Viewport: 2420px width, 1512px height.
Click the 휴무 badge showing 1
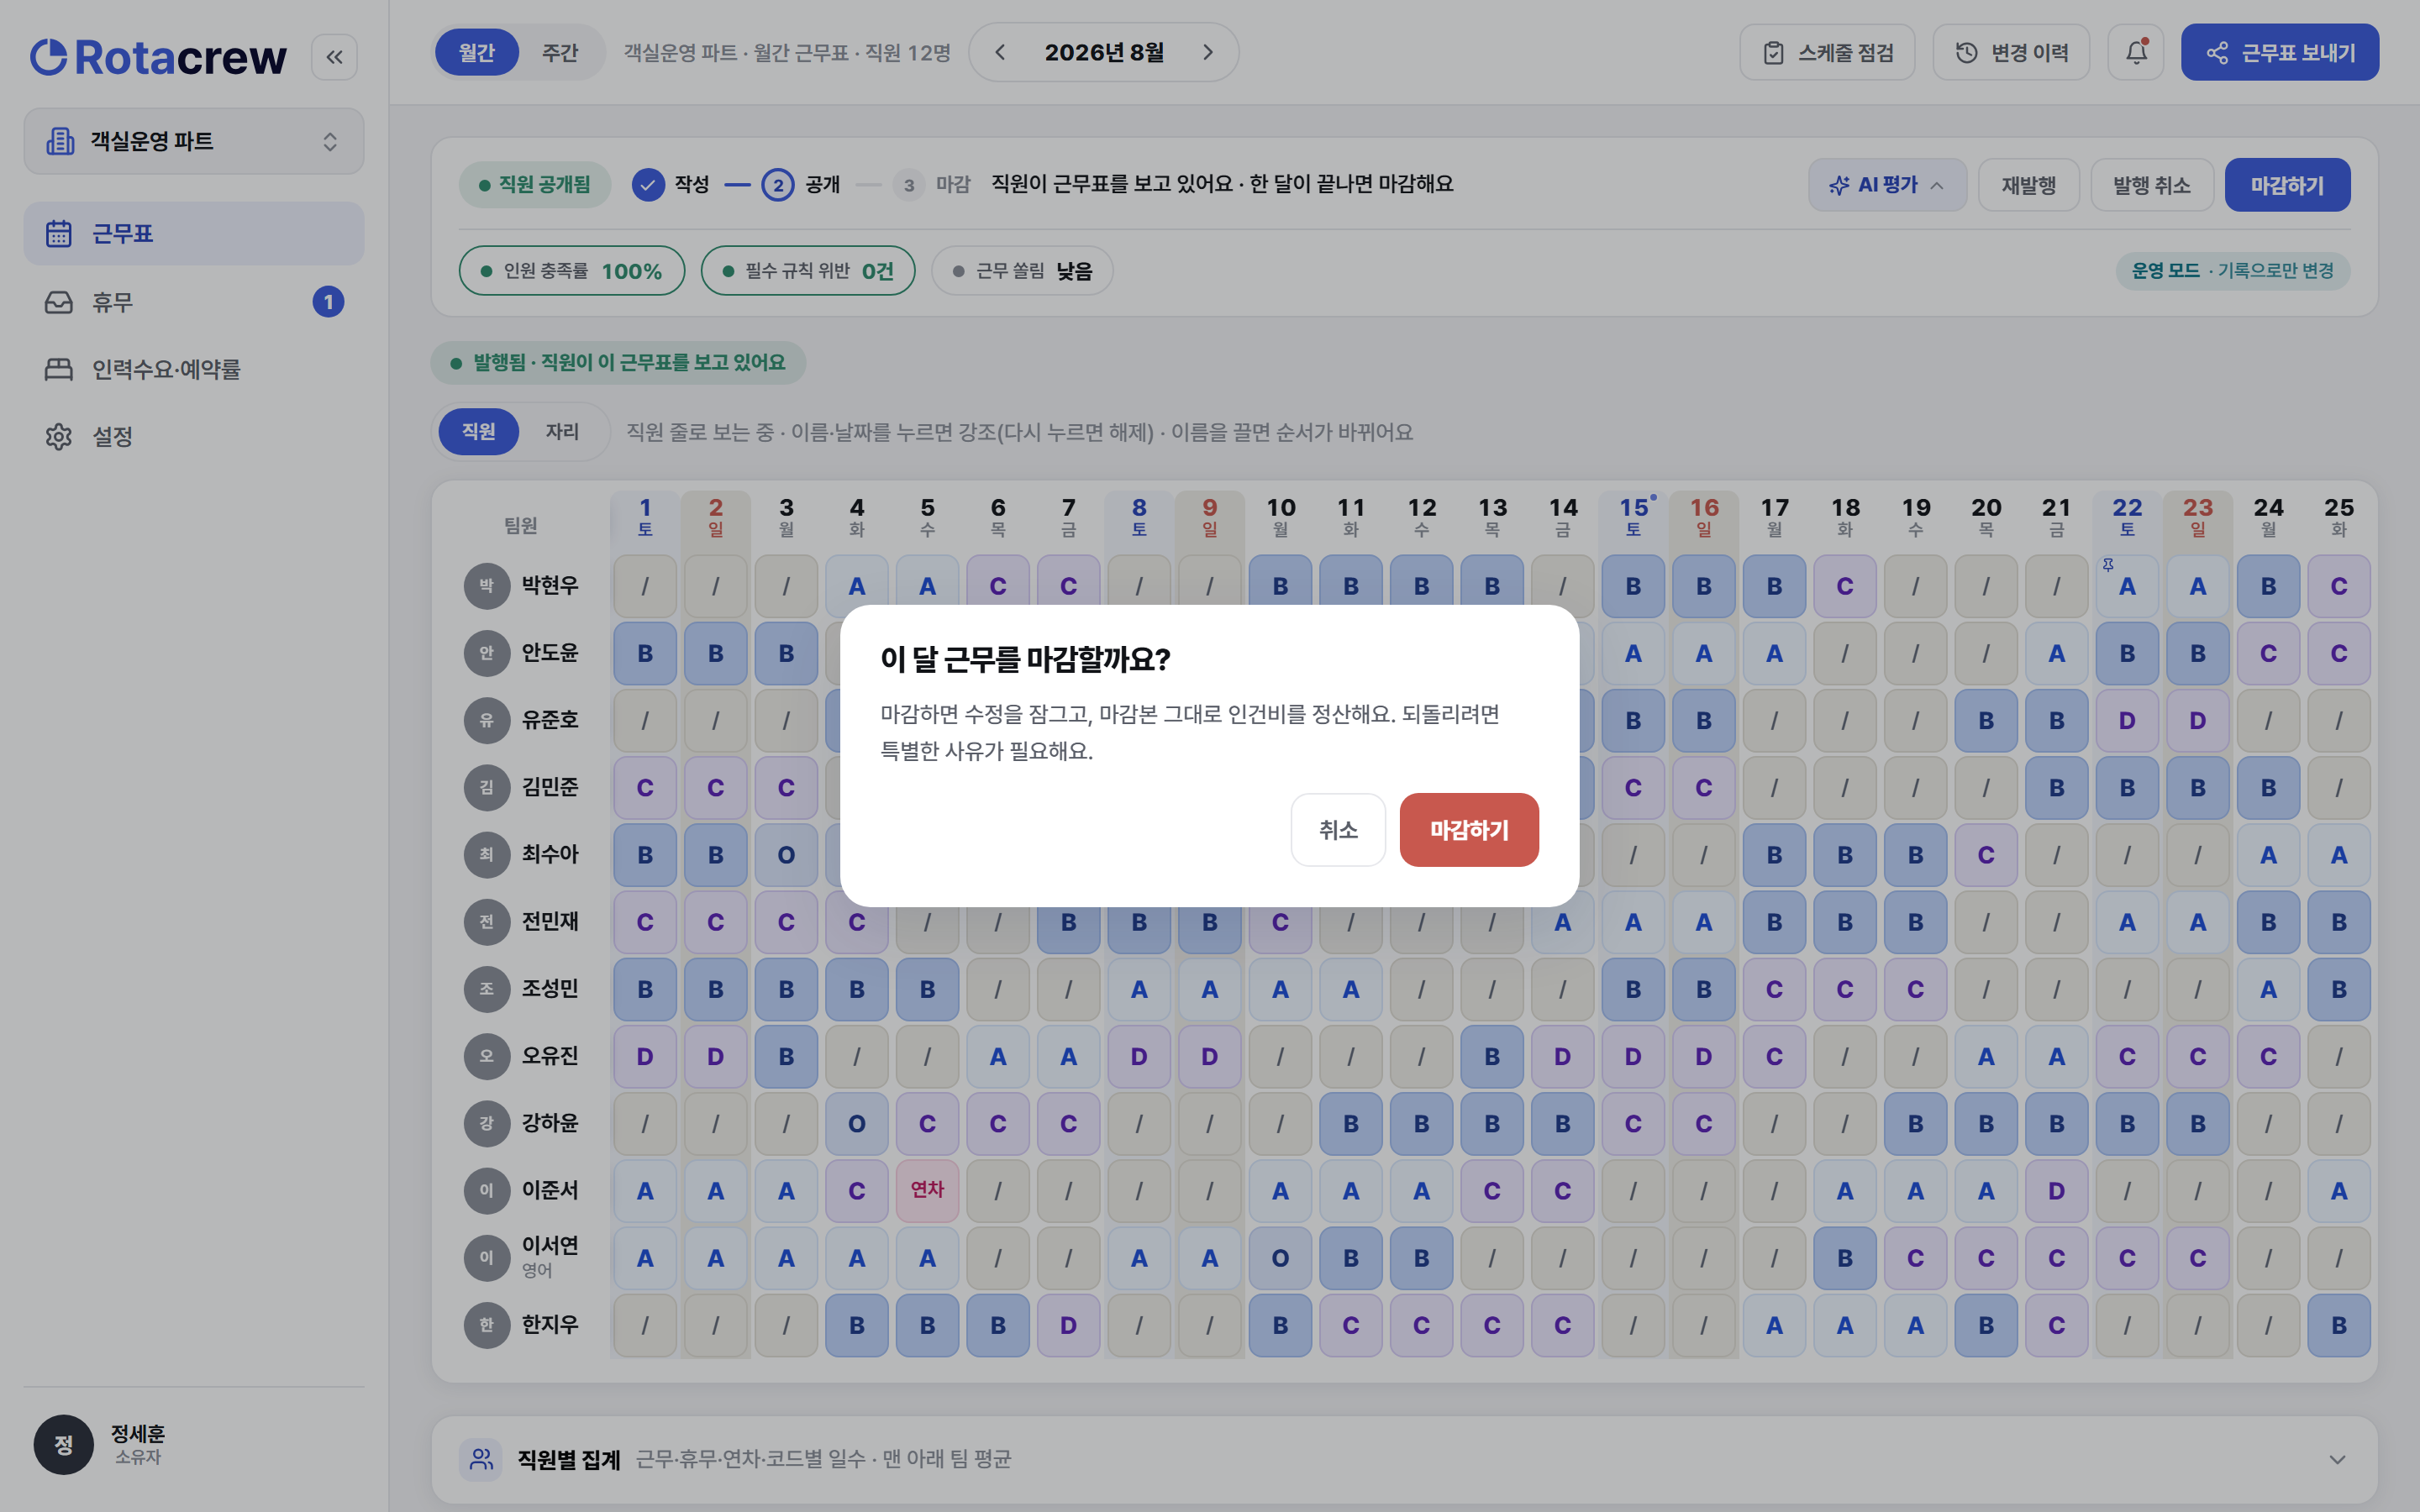(328, 302)
